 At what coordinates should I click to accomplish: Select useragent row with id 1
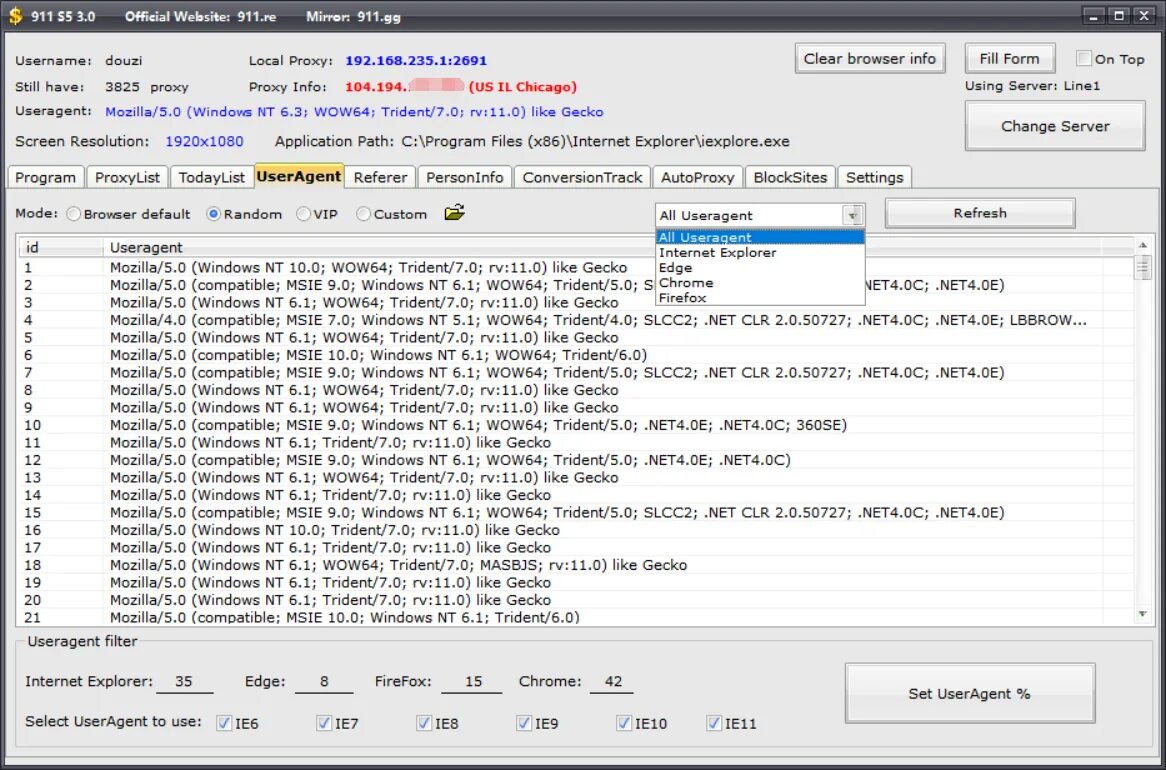coord(576,267)
